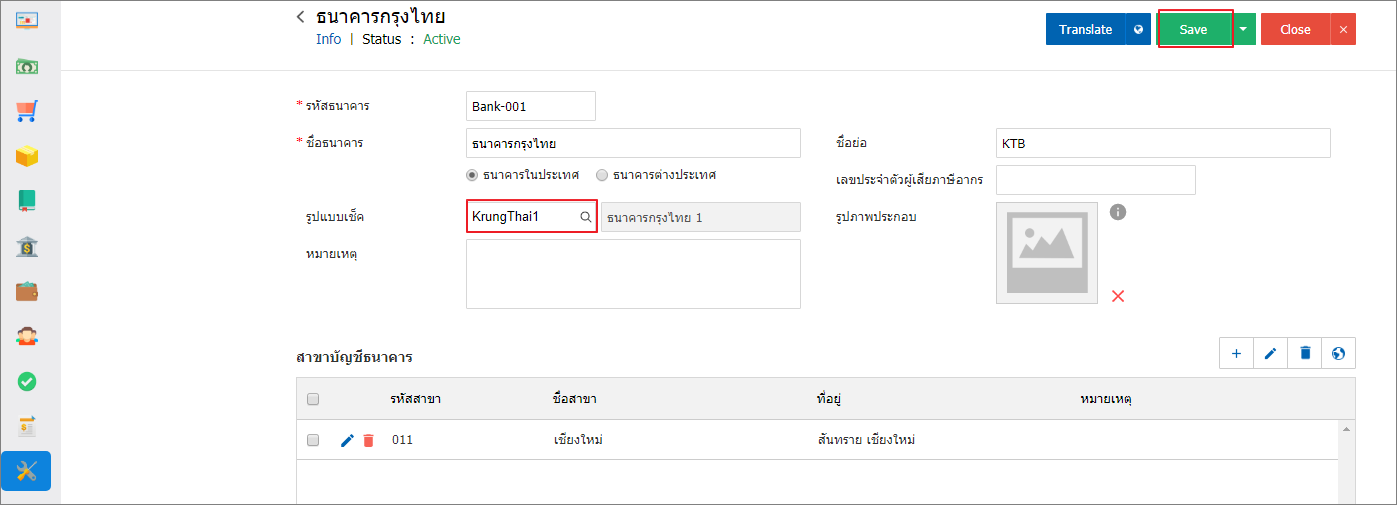This screenshot has width=1397, height=505.
Task: Open the wrench settings sidebar icon
Action: [x=27, y=471]
